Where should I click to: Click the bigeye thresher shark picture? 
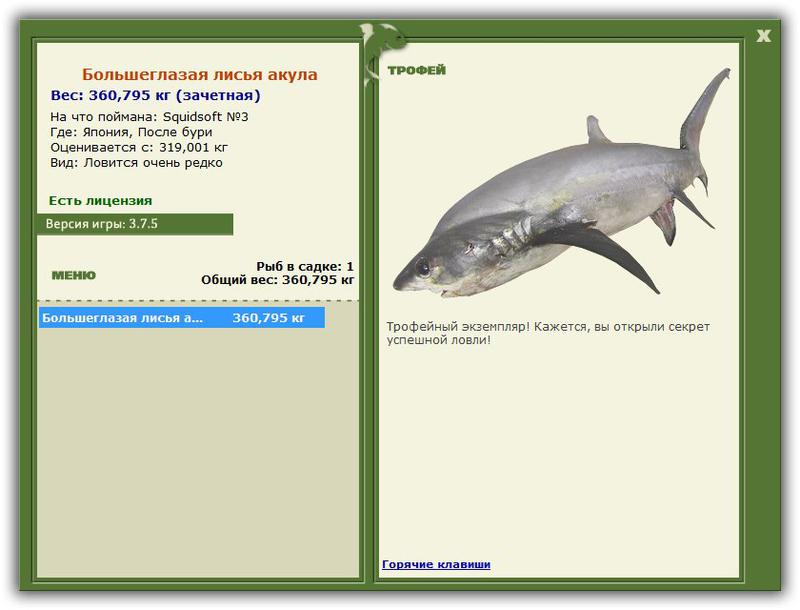pyautogui.click(x=561, y=183)
